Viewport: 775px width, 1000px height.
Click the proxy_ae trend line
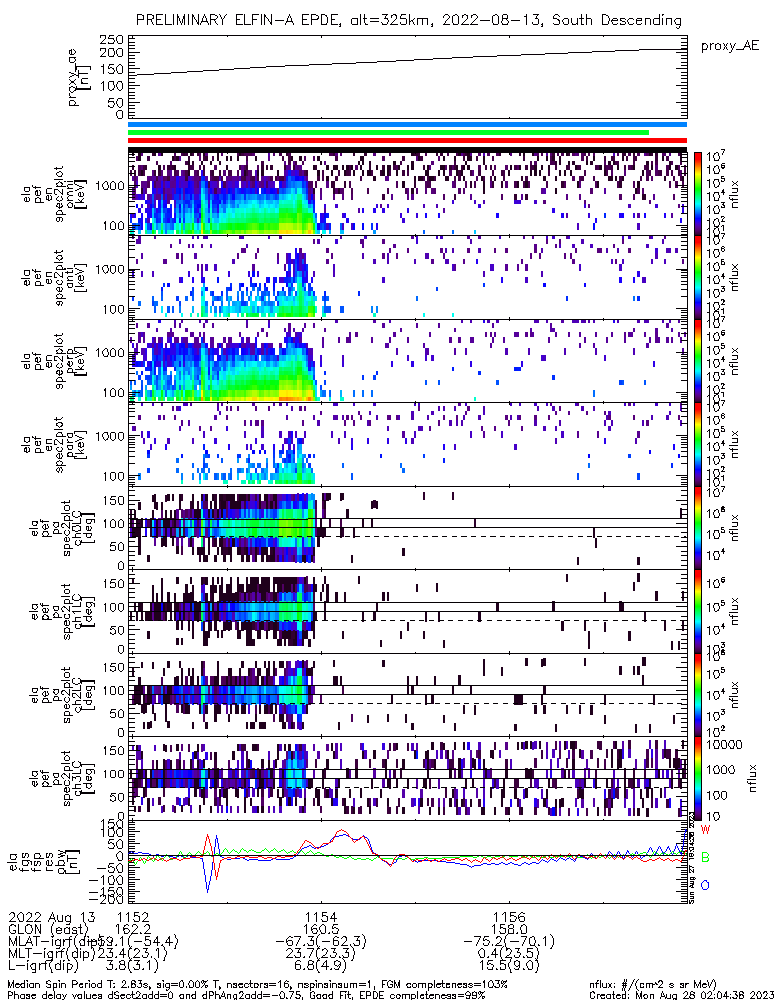click(x=408, y=62)
